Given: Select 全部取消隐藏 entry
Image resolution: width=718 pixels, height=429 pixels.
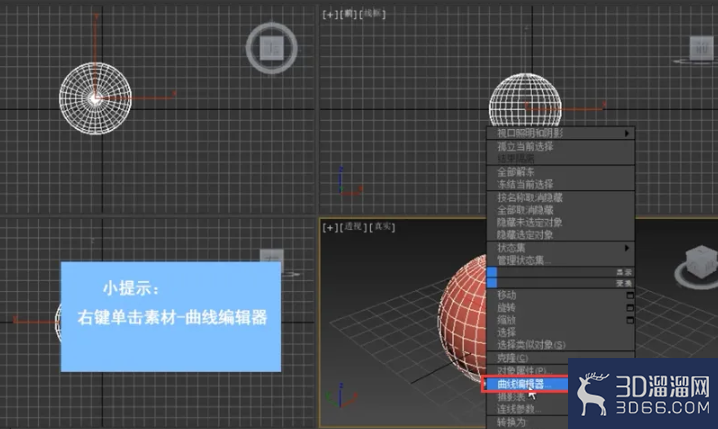Looking at the screenshot, I should tap(525, 210).
